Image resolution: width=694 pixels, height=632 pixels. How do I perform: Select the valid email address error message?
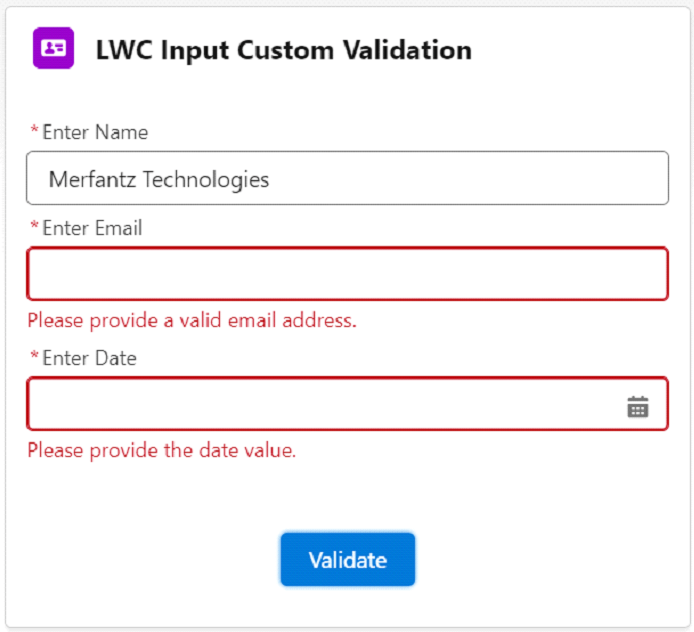[192, 320]
